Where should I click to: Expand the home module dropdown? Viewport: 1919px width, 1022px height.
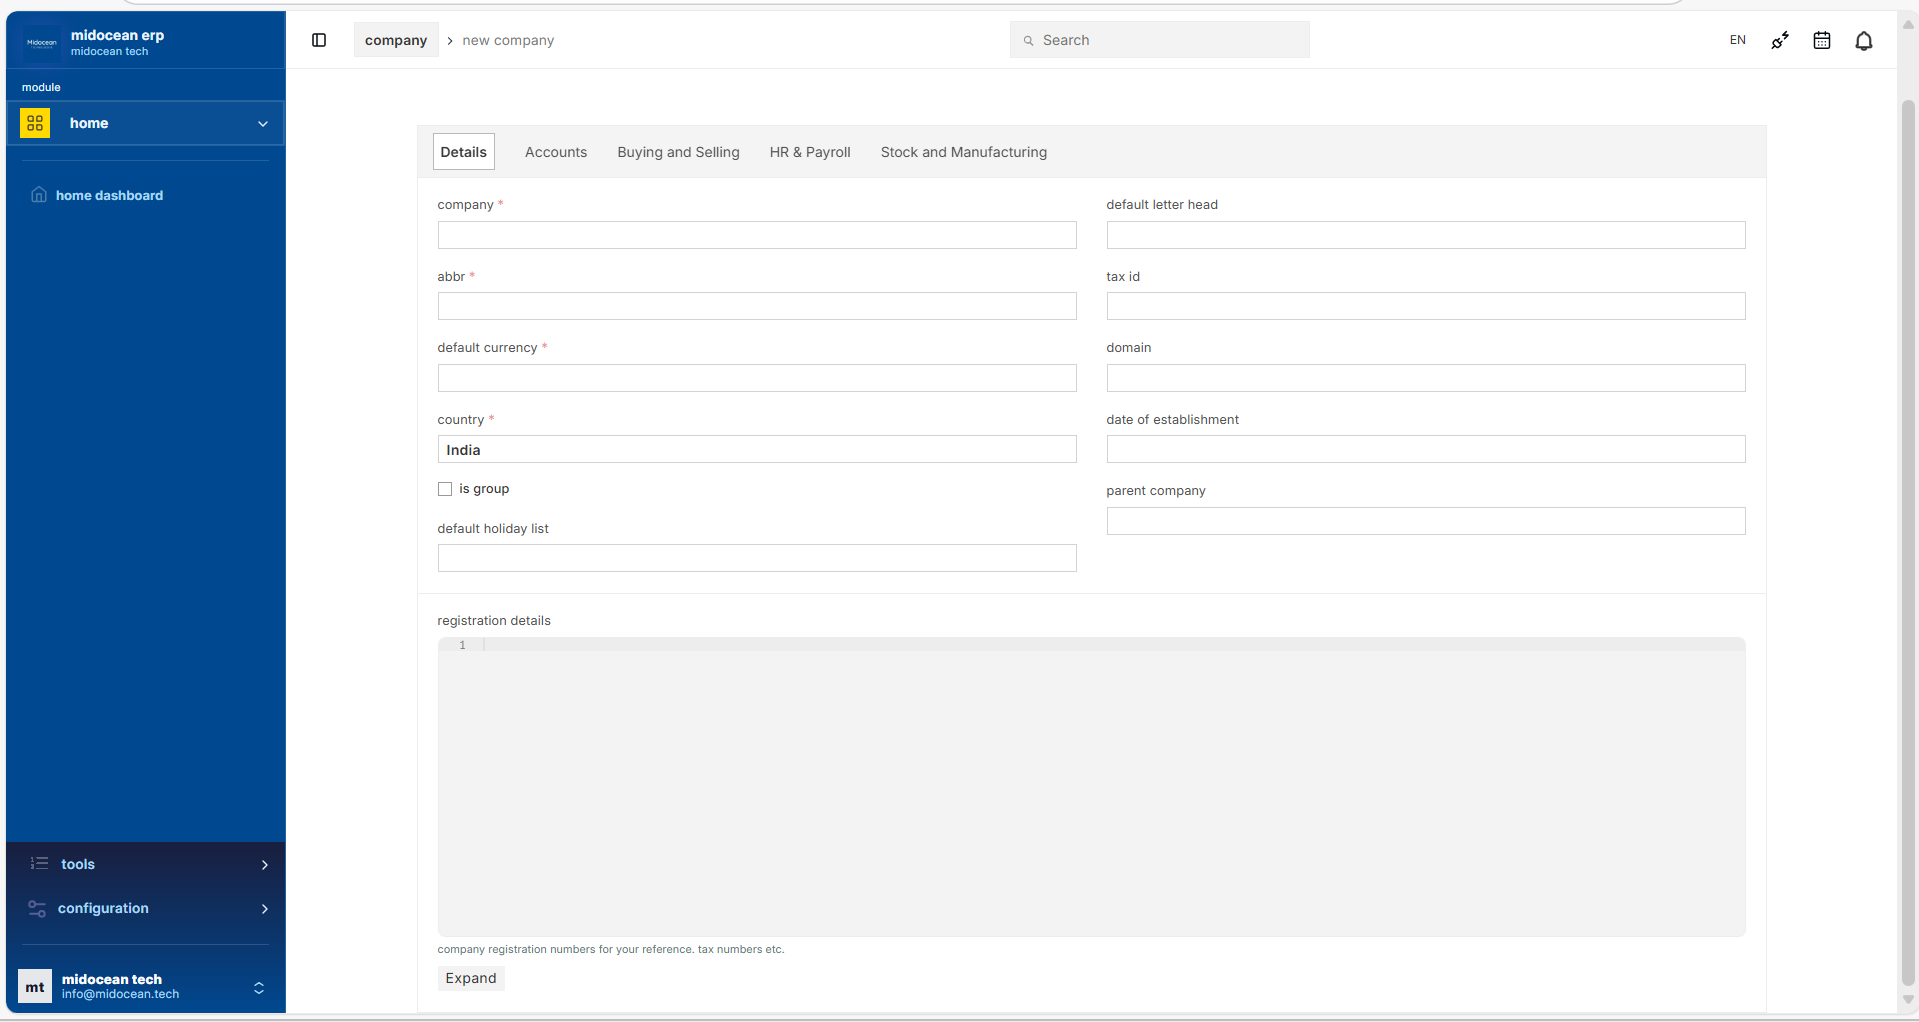pos(263,124)
